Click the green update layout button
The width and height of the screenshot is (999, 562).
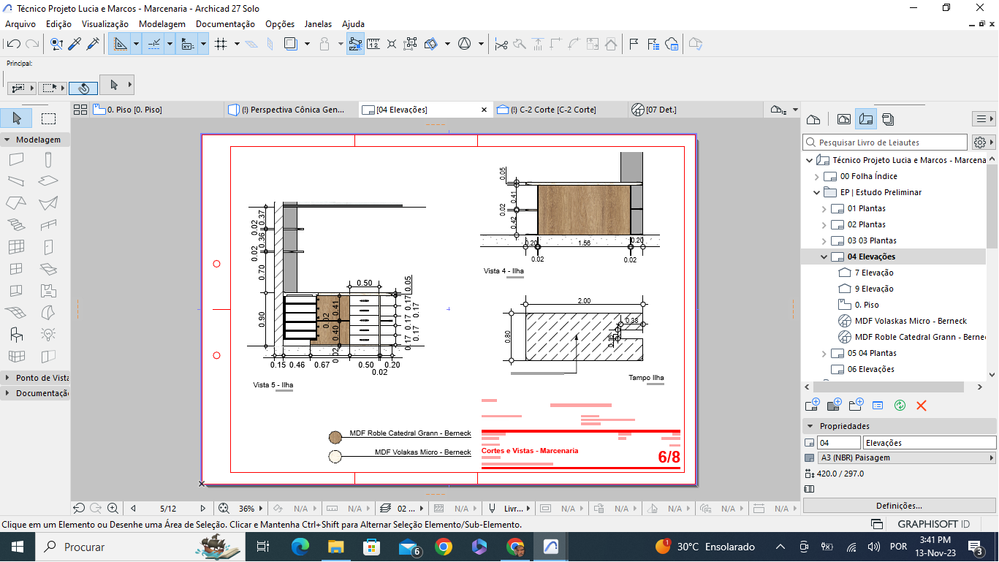(900, 406)
